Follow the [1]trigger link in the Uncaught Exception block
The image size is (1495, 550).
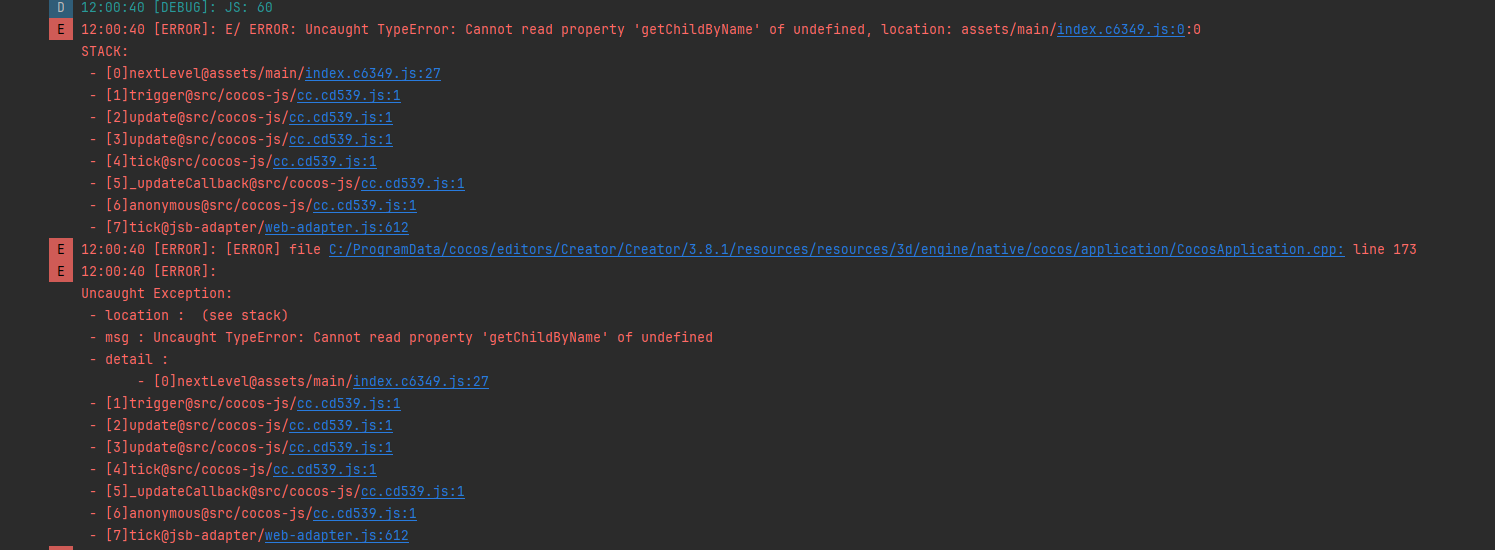348,403
